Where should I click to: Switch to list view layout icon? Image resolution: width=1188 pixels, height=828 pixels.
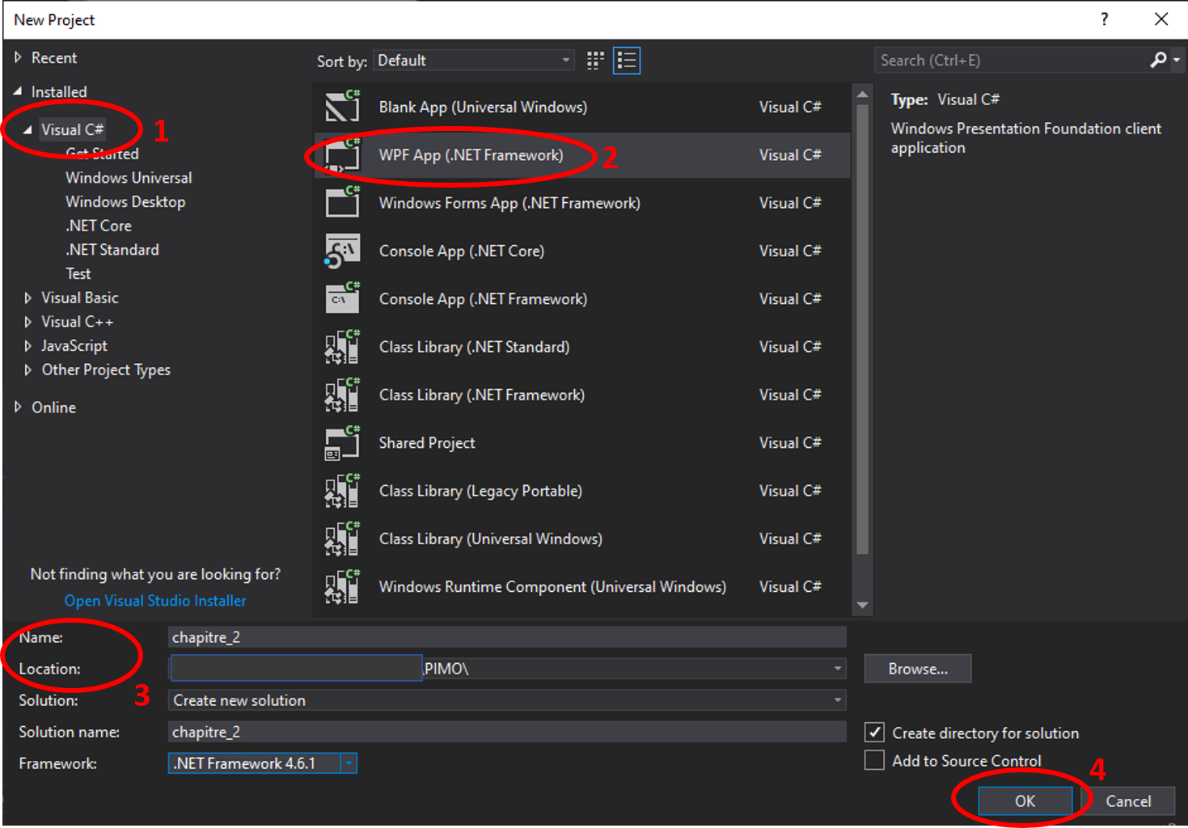pos(627,61)
